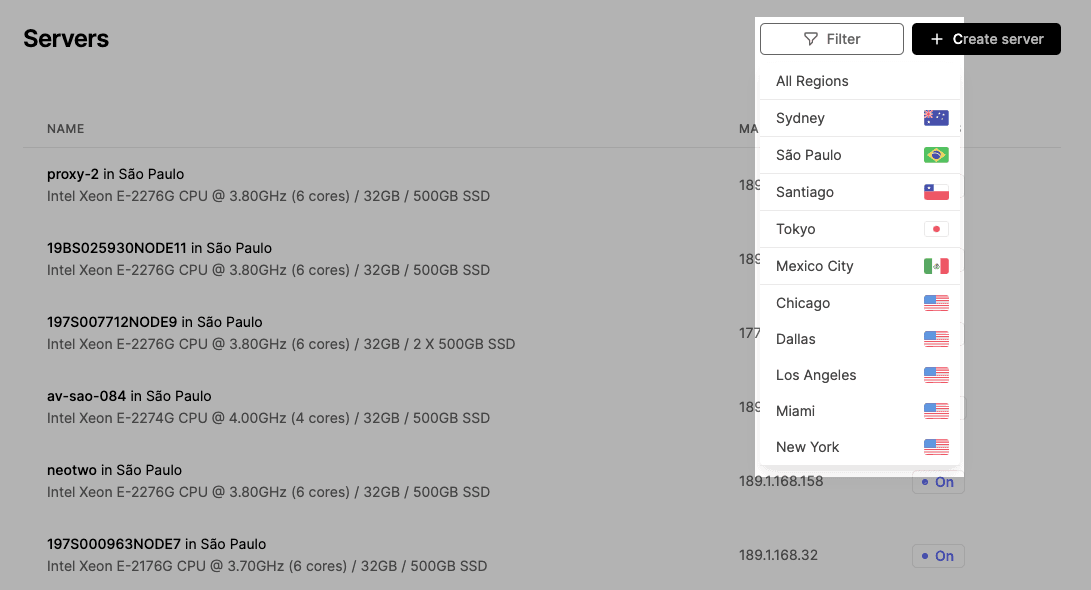The height and width of the screenshot is (590, 1091).
Task: Click the Brazilian flag next to São Paulo
Action: 936,155
